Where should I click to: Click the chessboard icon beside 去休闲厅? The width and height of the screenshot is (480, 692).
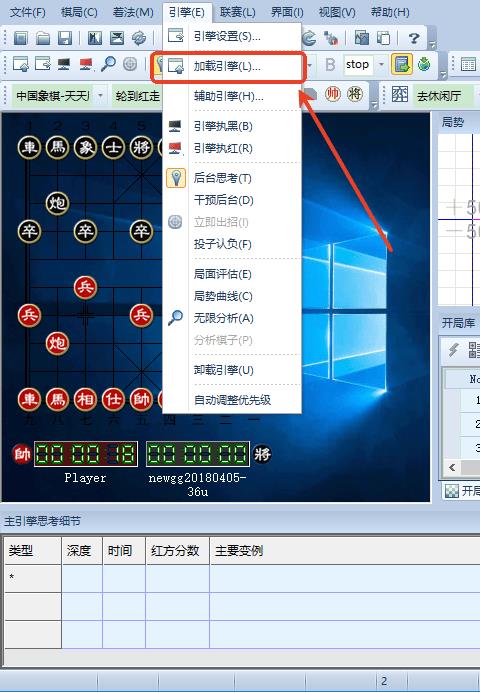pos(400,94)
